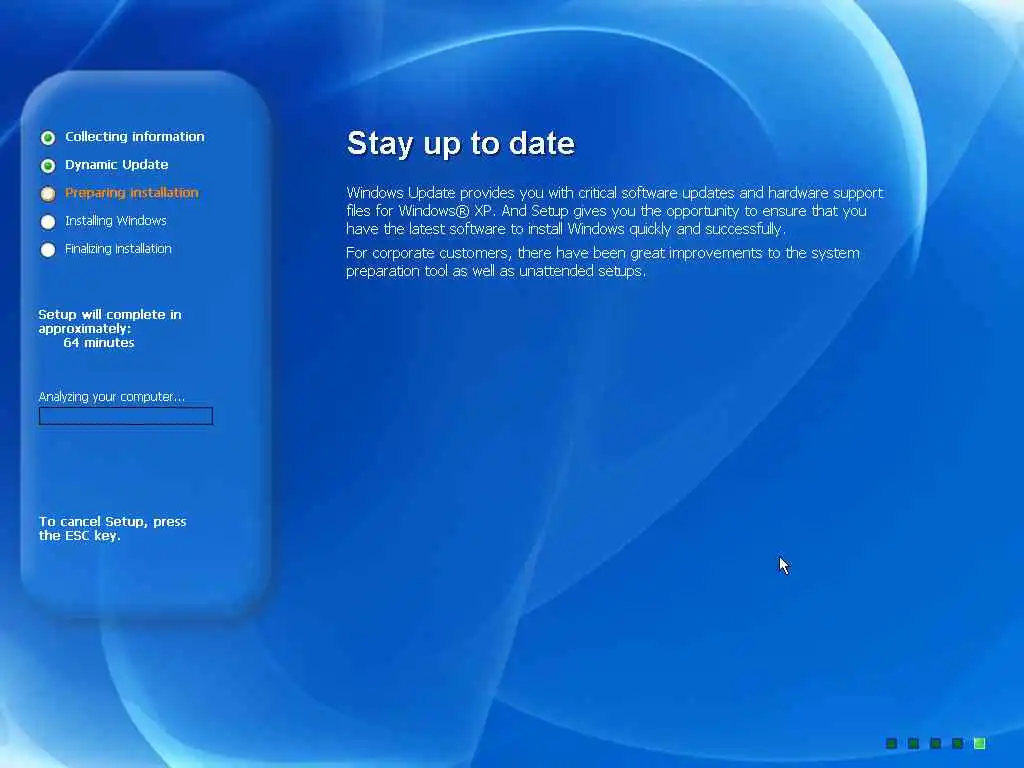Click the To cancel Setup ESC key notice
This screenshot has height=768, width=1024.
(112, 528)
